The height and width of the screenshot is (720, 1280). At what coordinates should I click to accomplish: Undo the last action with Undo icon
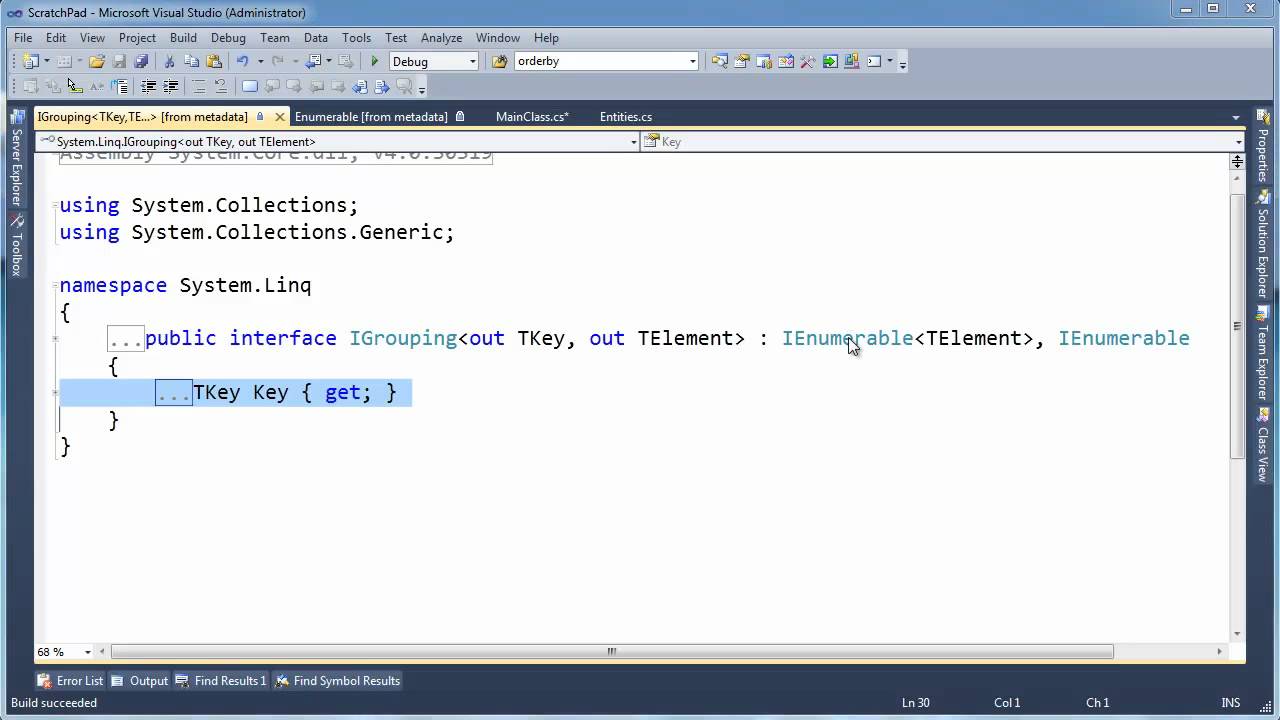pyautogui.click(x=242, y=61)
